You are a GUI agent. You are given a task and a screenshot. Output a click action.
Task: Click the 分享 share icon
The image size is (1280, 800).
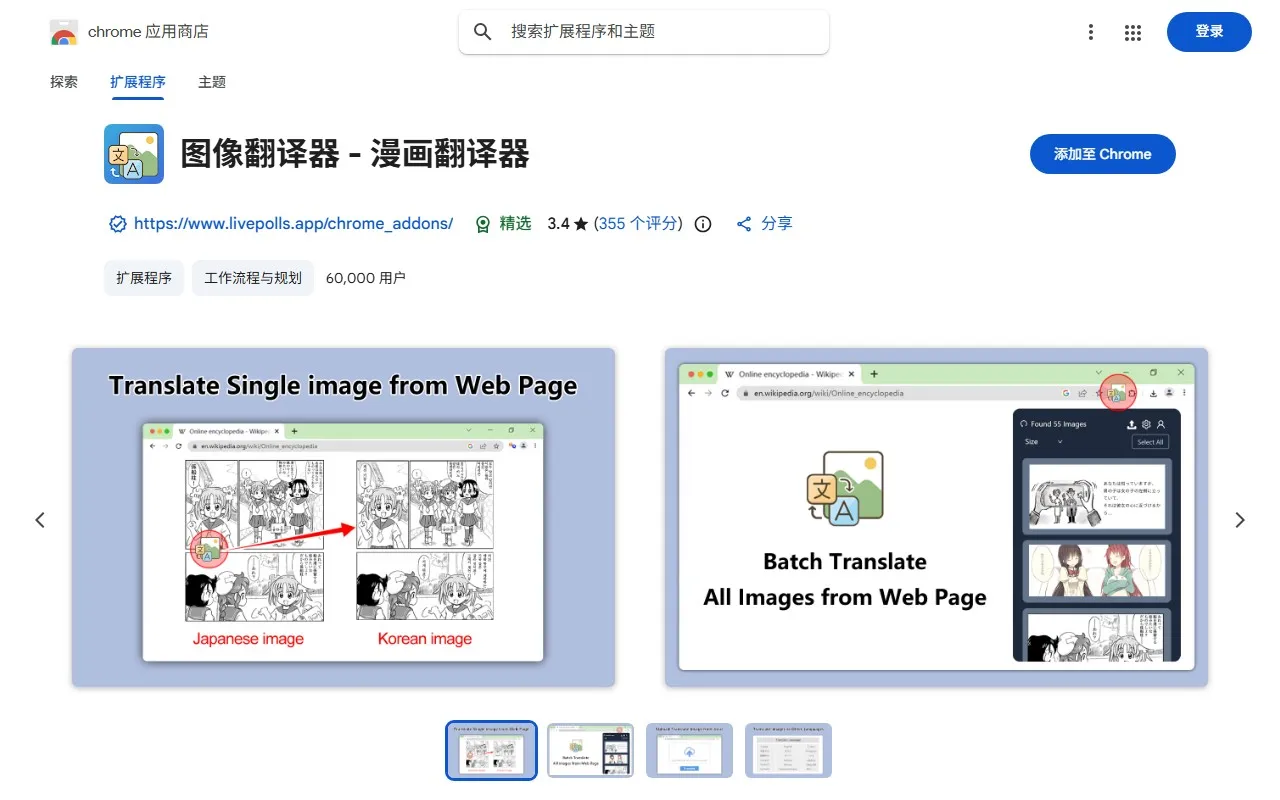(x=745, y=224)
